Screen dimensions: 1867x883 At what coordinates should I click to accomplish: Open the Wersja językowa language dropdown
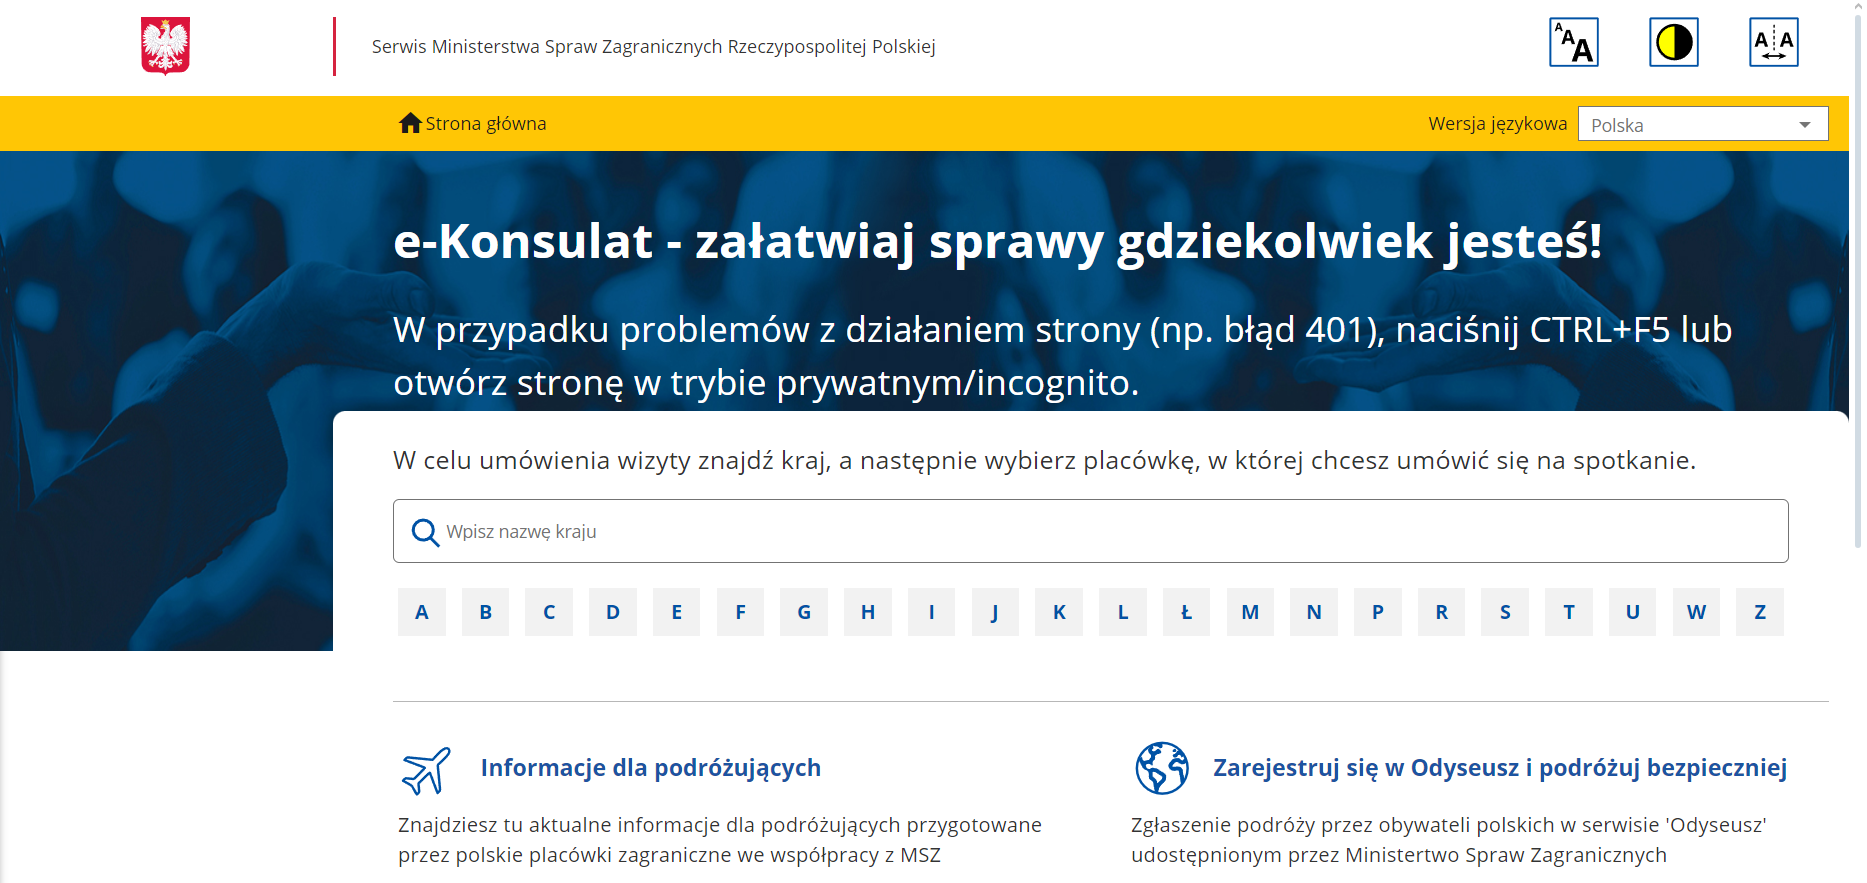click(x=1702, y=124)
